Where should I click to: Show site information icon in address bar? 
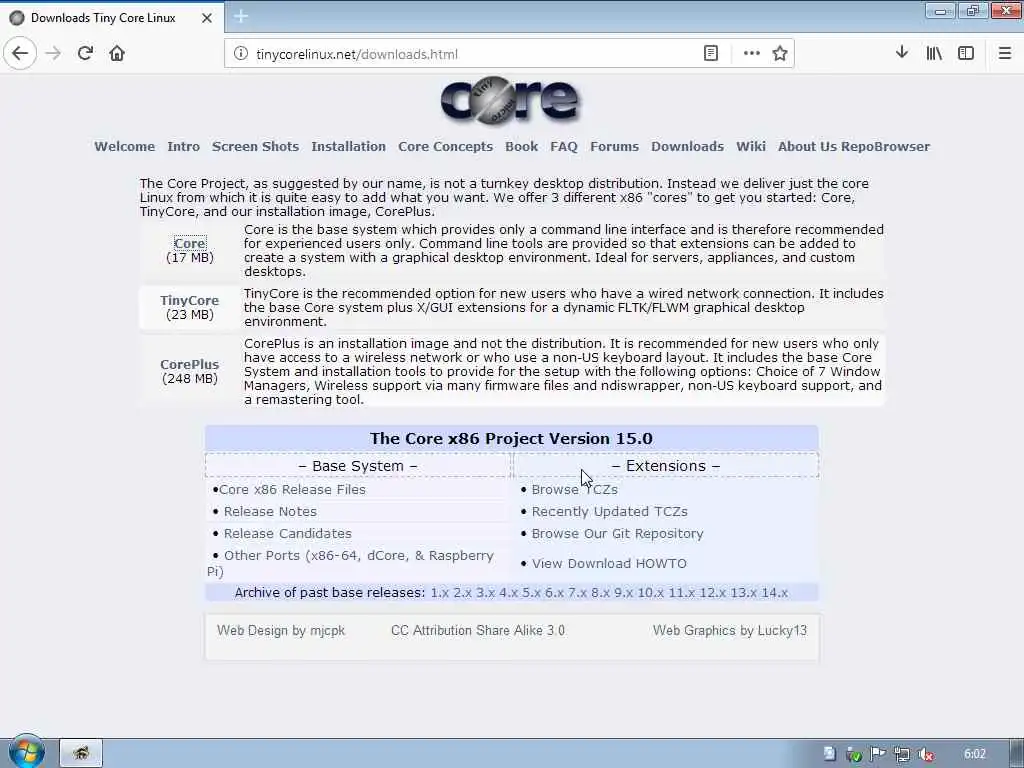241,54
